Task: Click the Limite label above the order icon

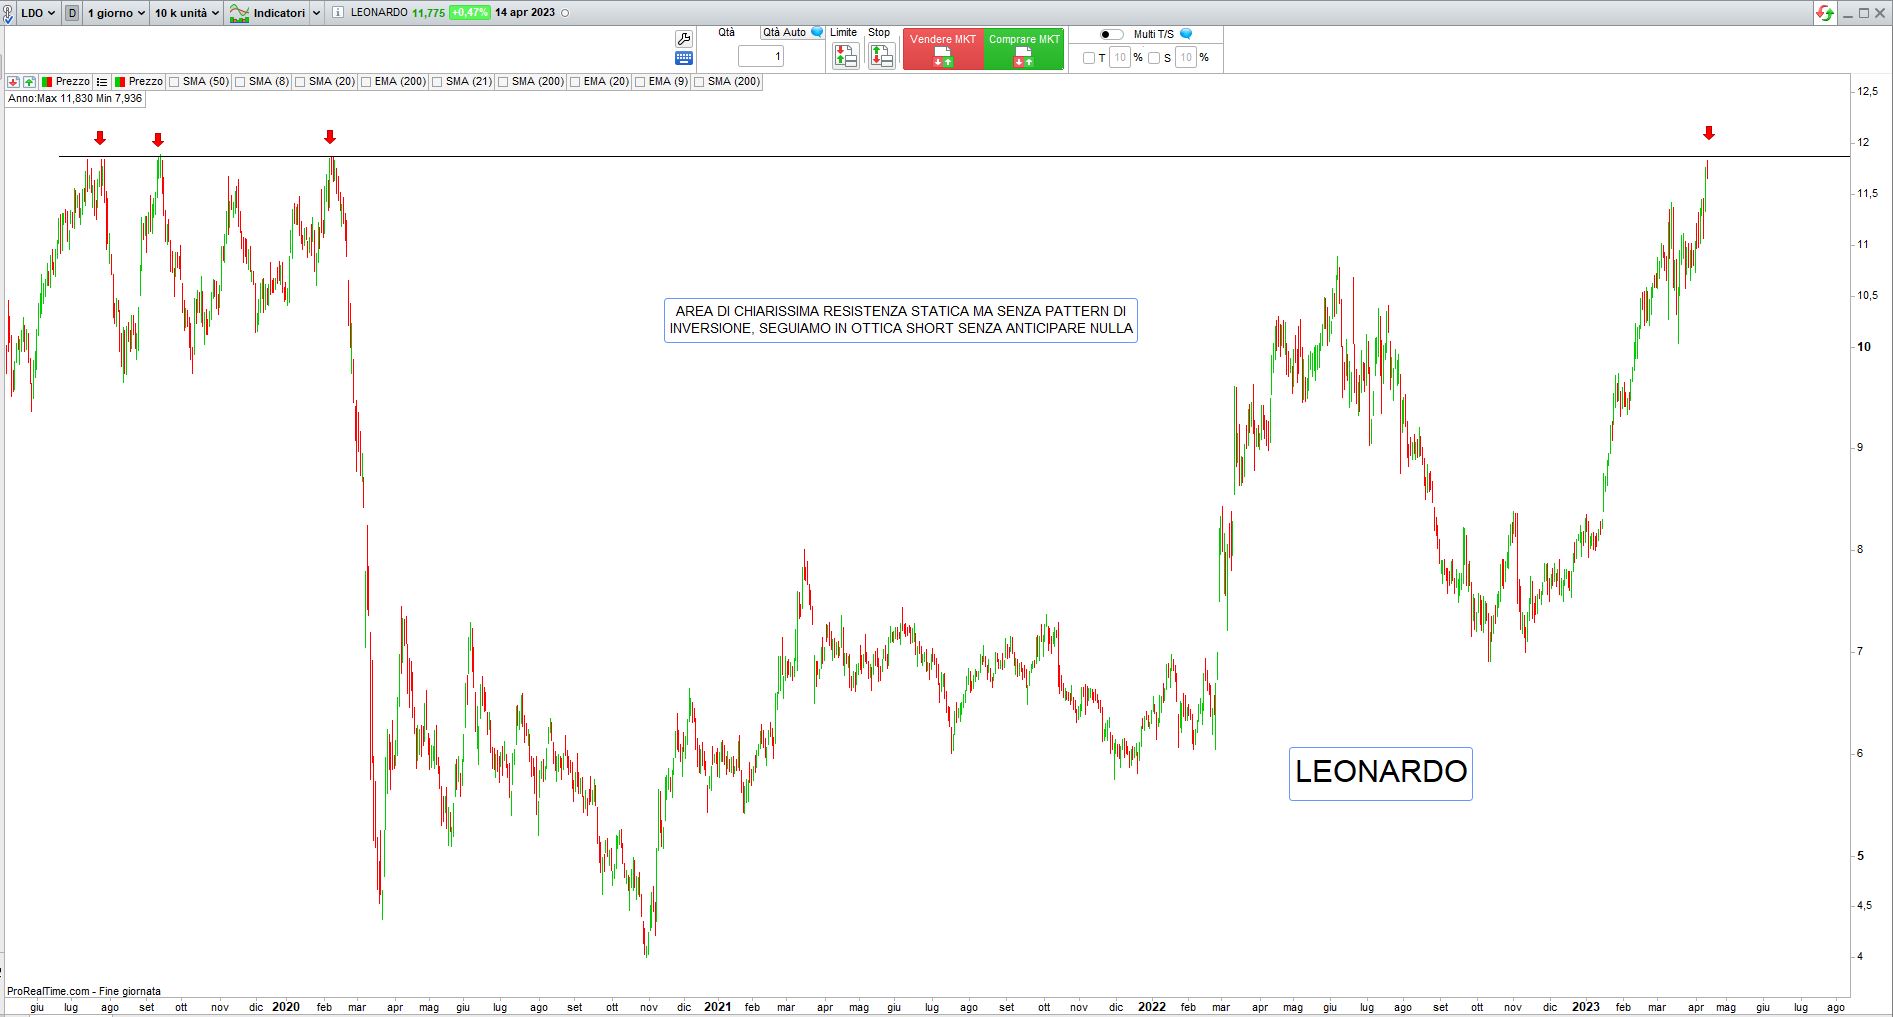Action: [843, 32]
